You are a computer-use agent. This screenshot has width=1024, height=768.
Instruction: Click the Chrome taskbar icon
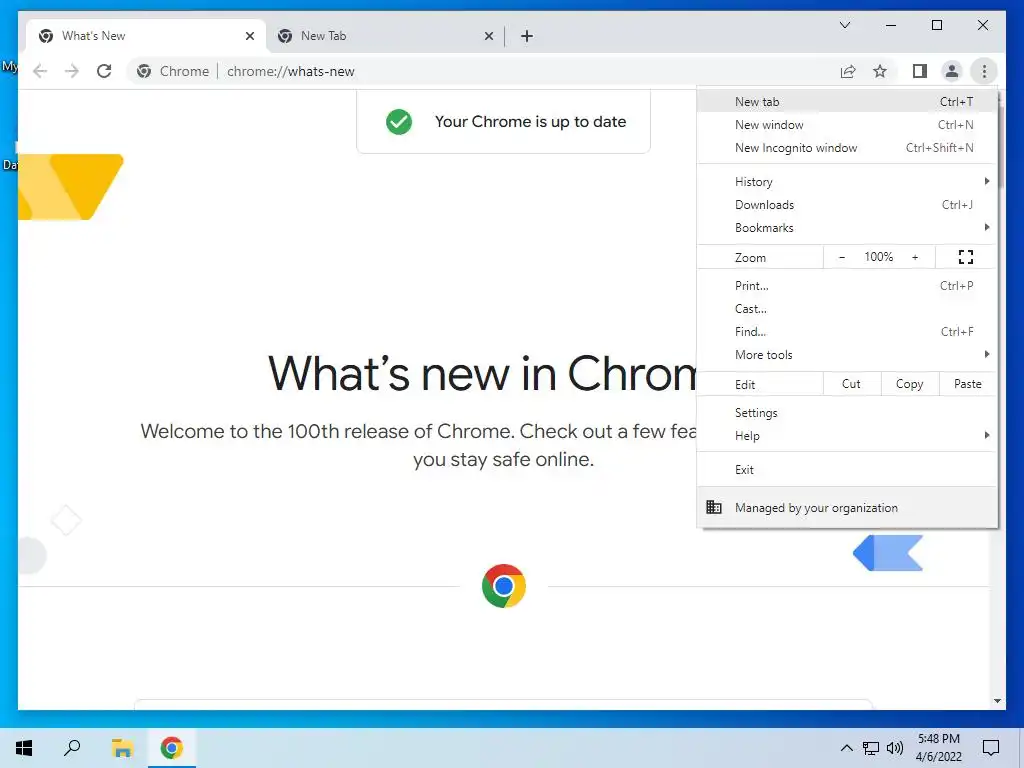click(171, 748)
